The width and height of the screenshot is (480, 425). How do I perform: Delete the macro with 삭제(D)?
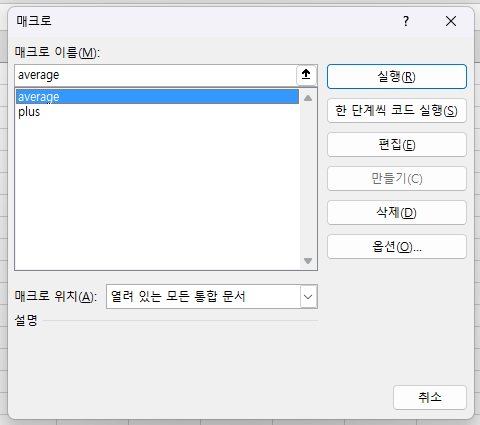click(x=397, y=213)
